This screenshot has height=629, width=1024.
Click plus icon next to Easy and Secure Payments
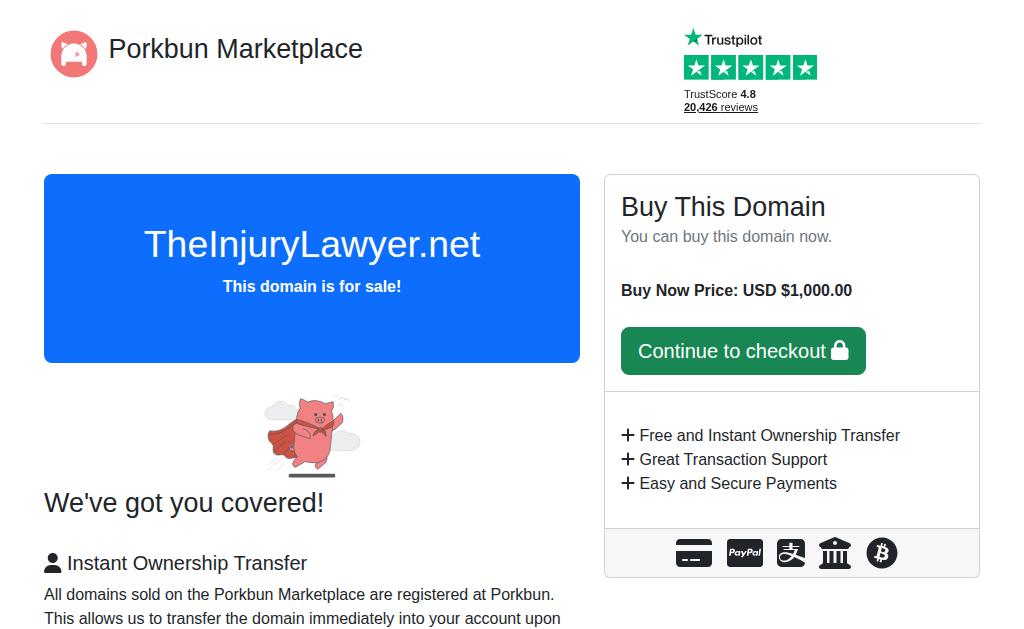click(x=628, y=483)
